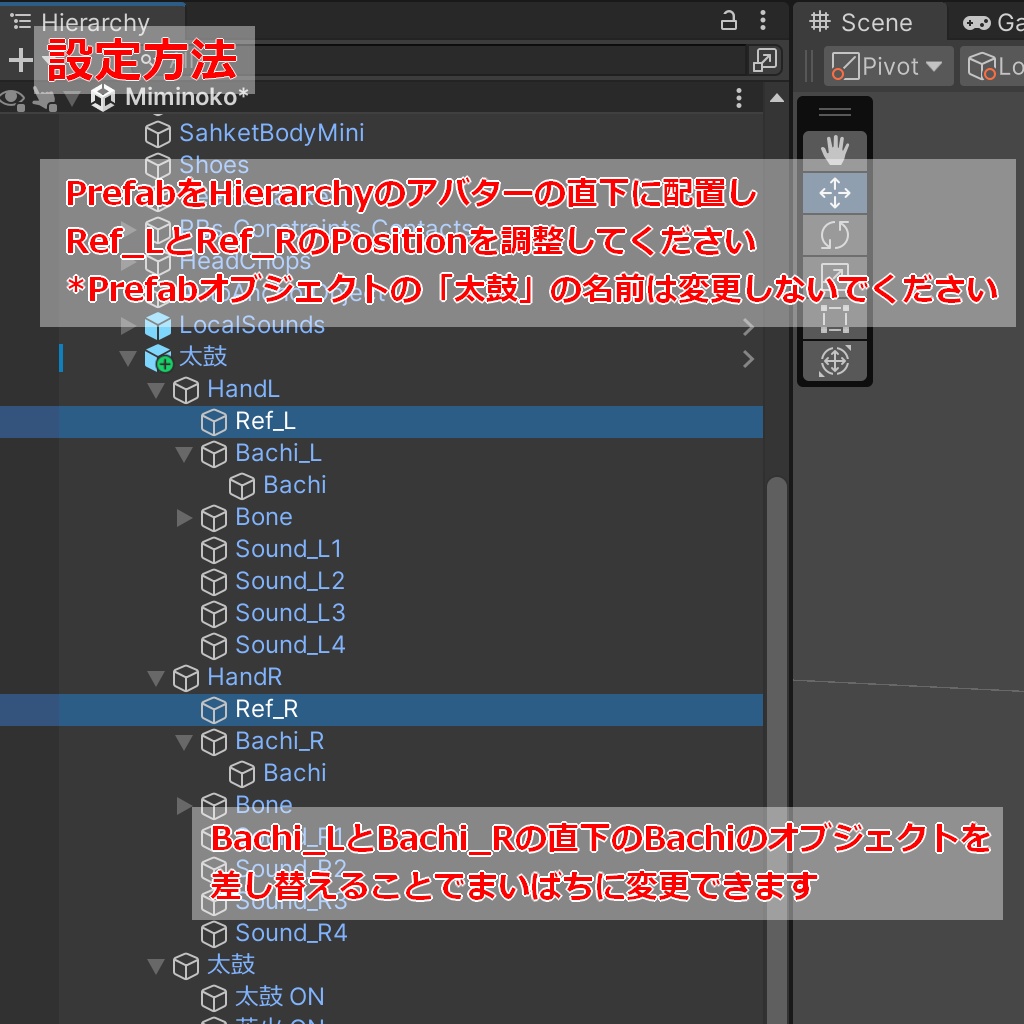The image size is (1024, 1024).
Task: Select the HandL object
Action: [243, 389]
